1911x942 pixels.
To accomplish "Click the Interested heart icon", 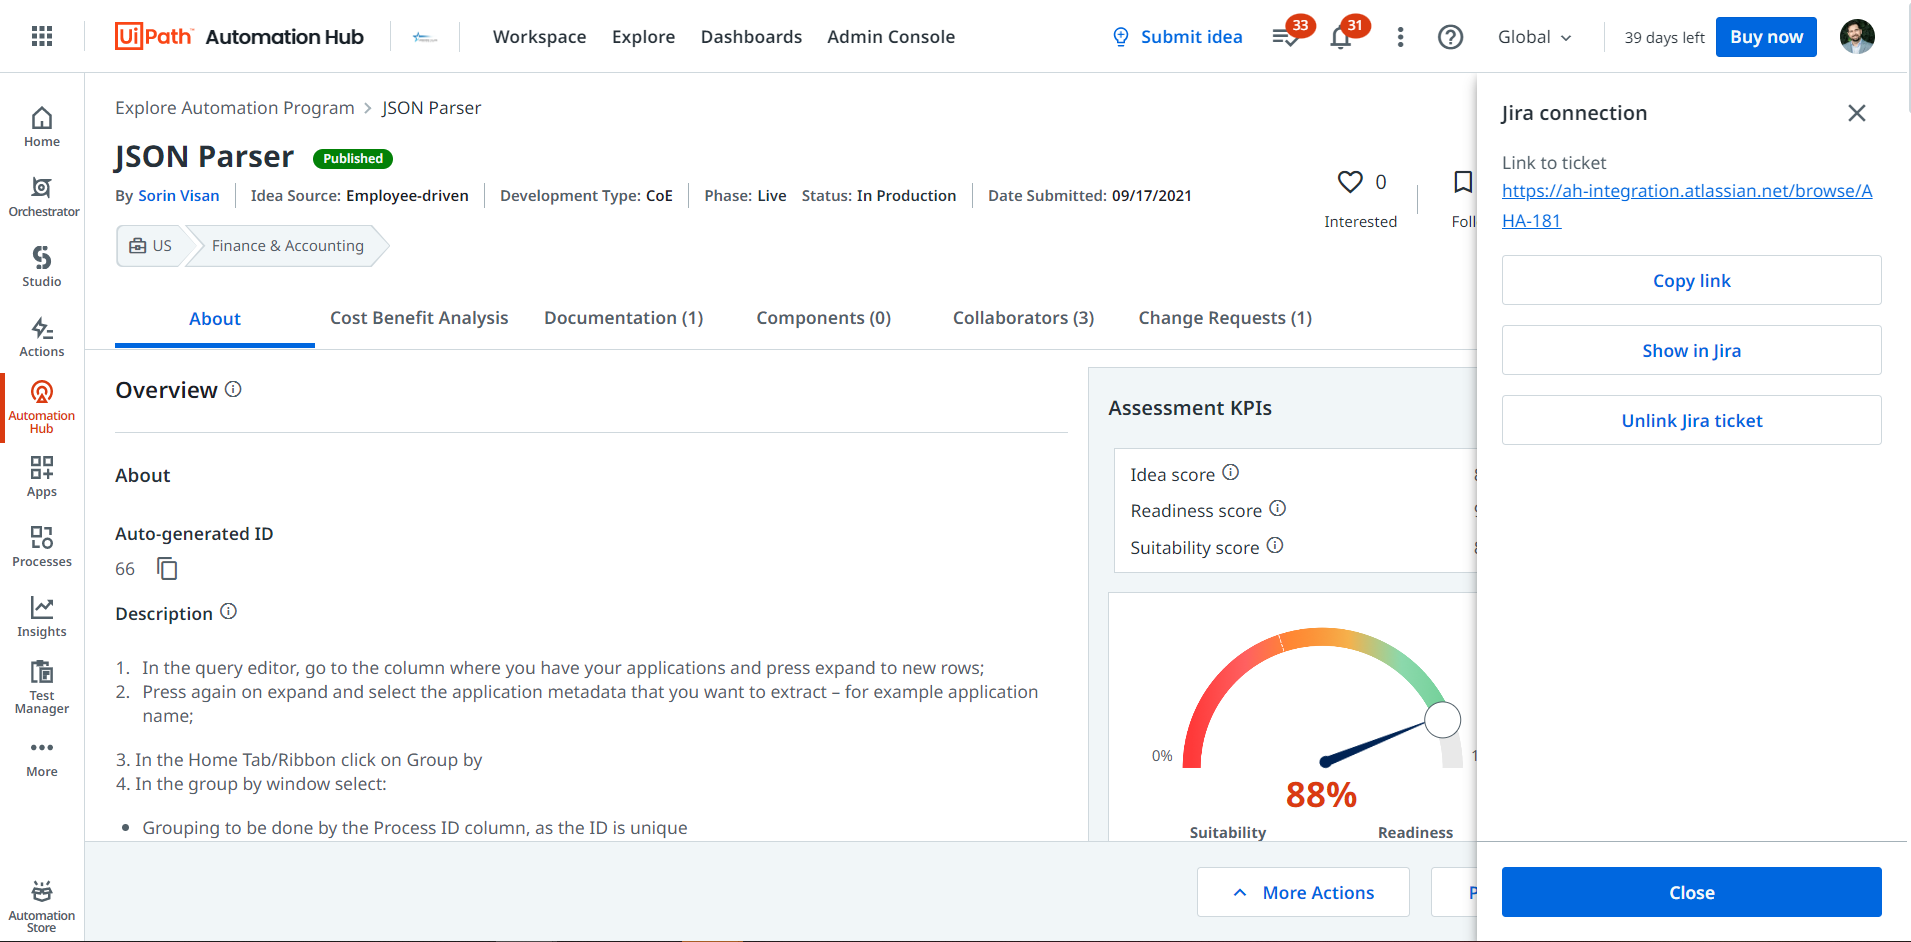I will [1350, 182].
